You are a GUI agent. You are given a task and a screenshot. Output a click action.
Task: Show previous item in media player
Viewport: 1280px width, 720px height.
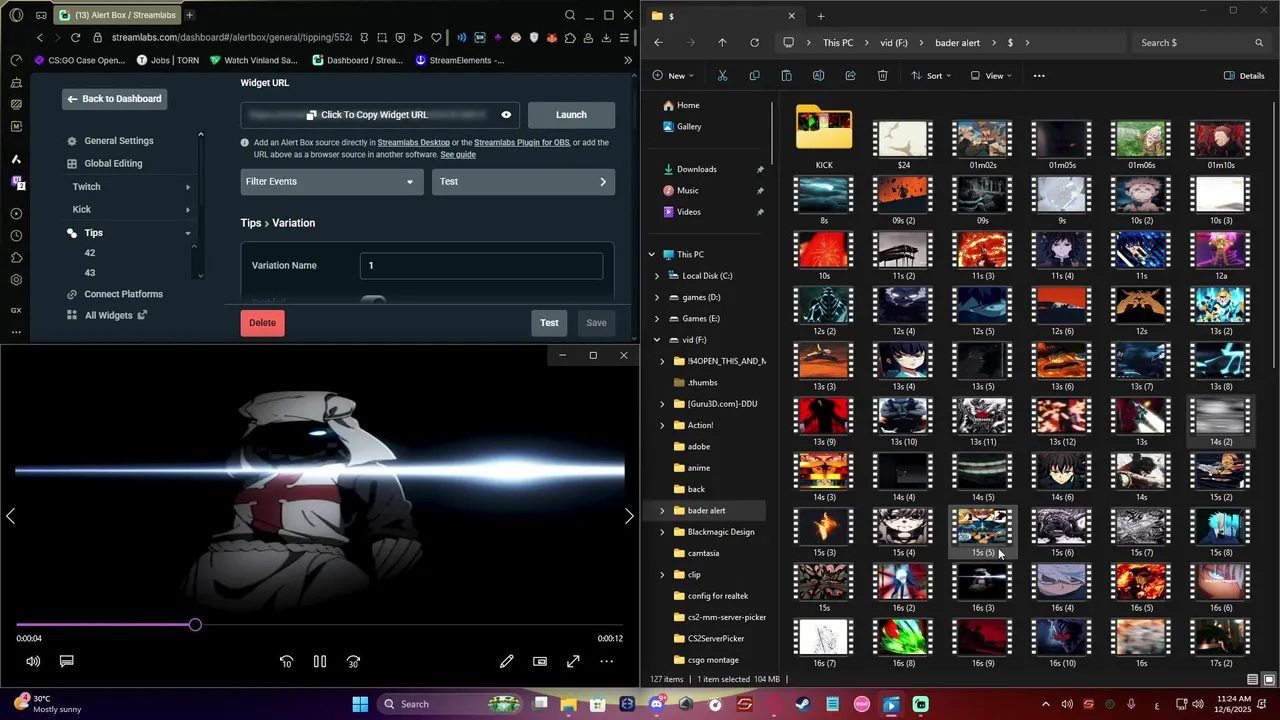(11, 516)
